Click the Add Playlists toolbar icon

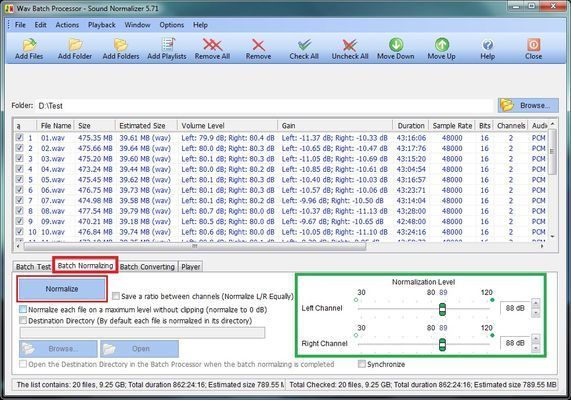pos(167,45)
